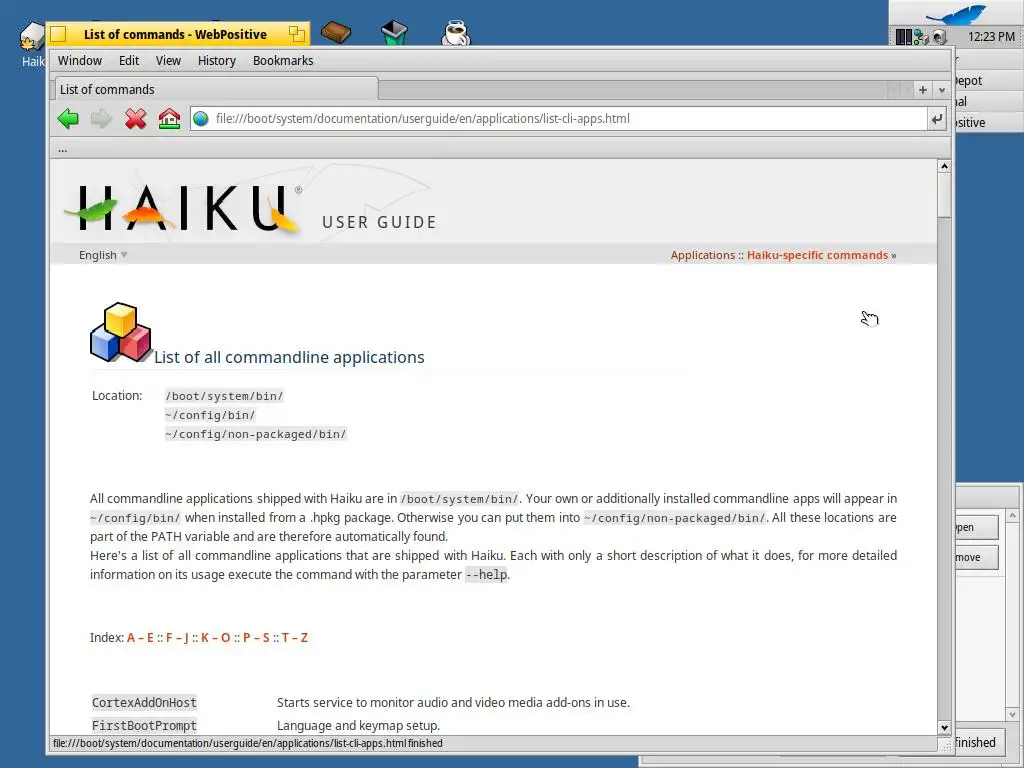
Task: Jump to index F – J
Action: pos(177,638)
